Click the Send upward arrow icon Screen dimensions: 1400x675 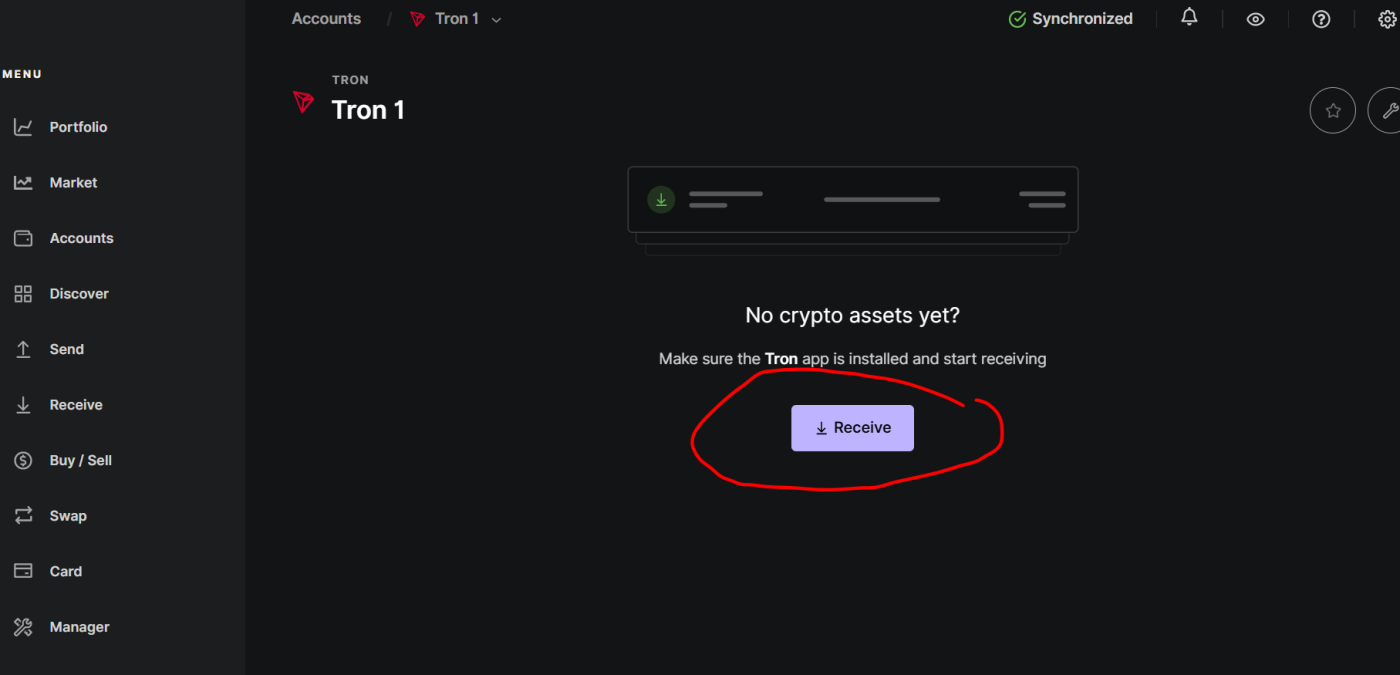tap(22, 349)
